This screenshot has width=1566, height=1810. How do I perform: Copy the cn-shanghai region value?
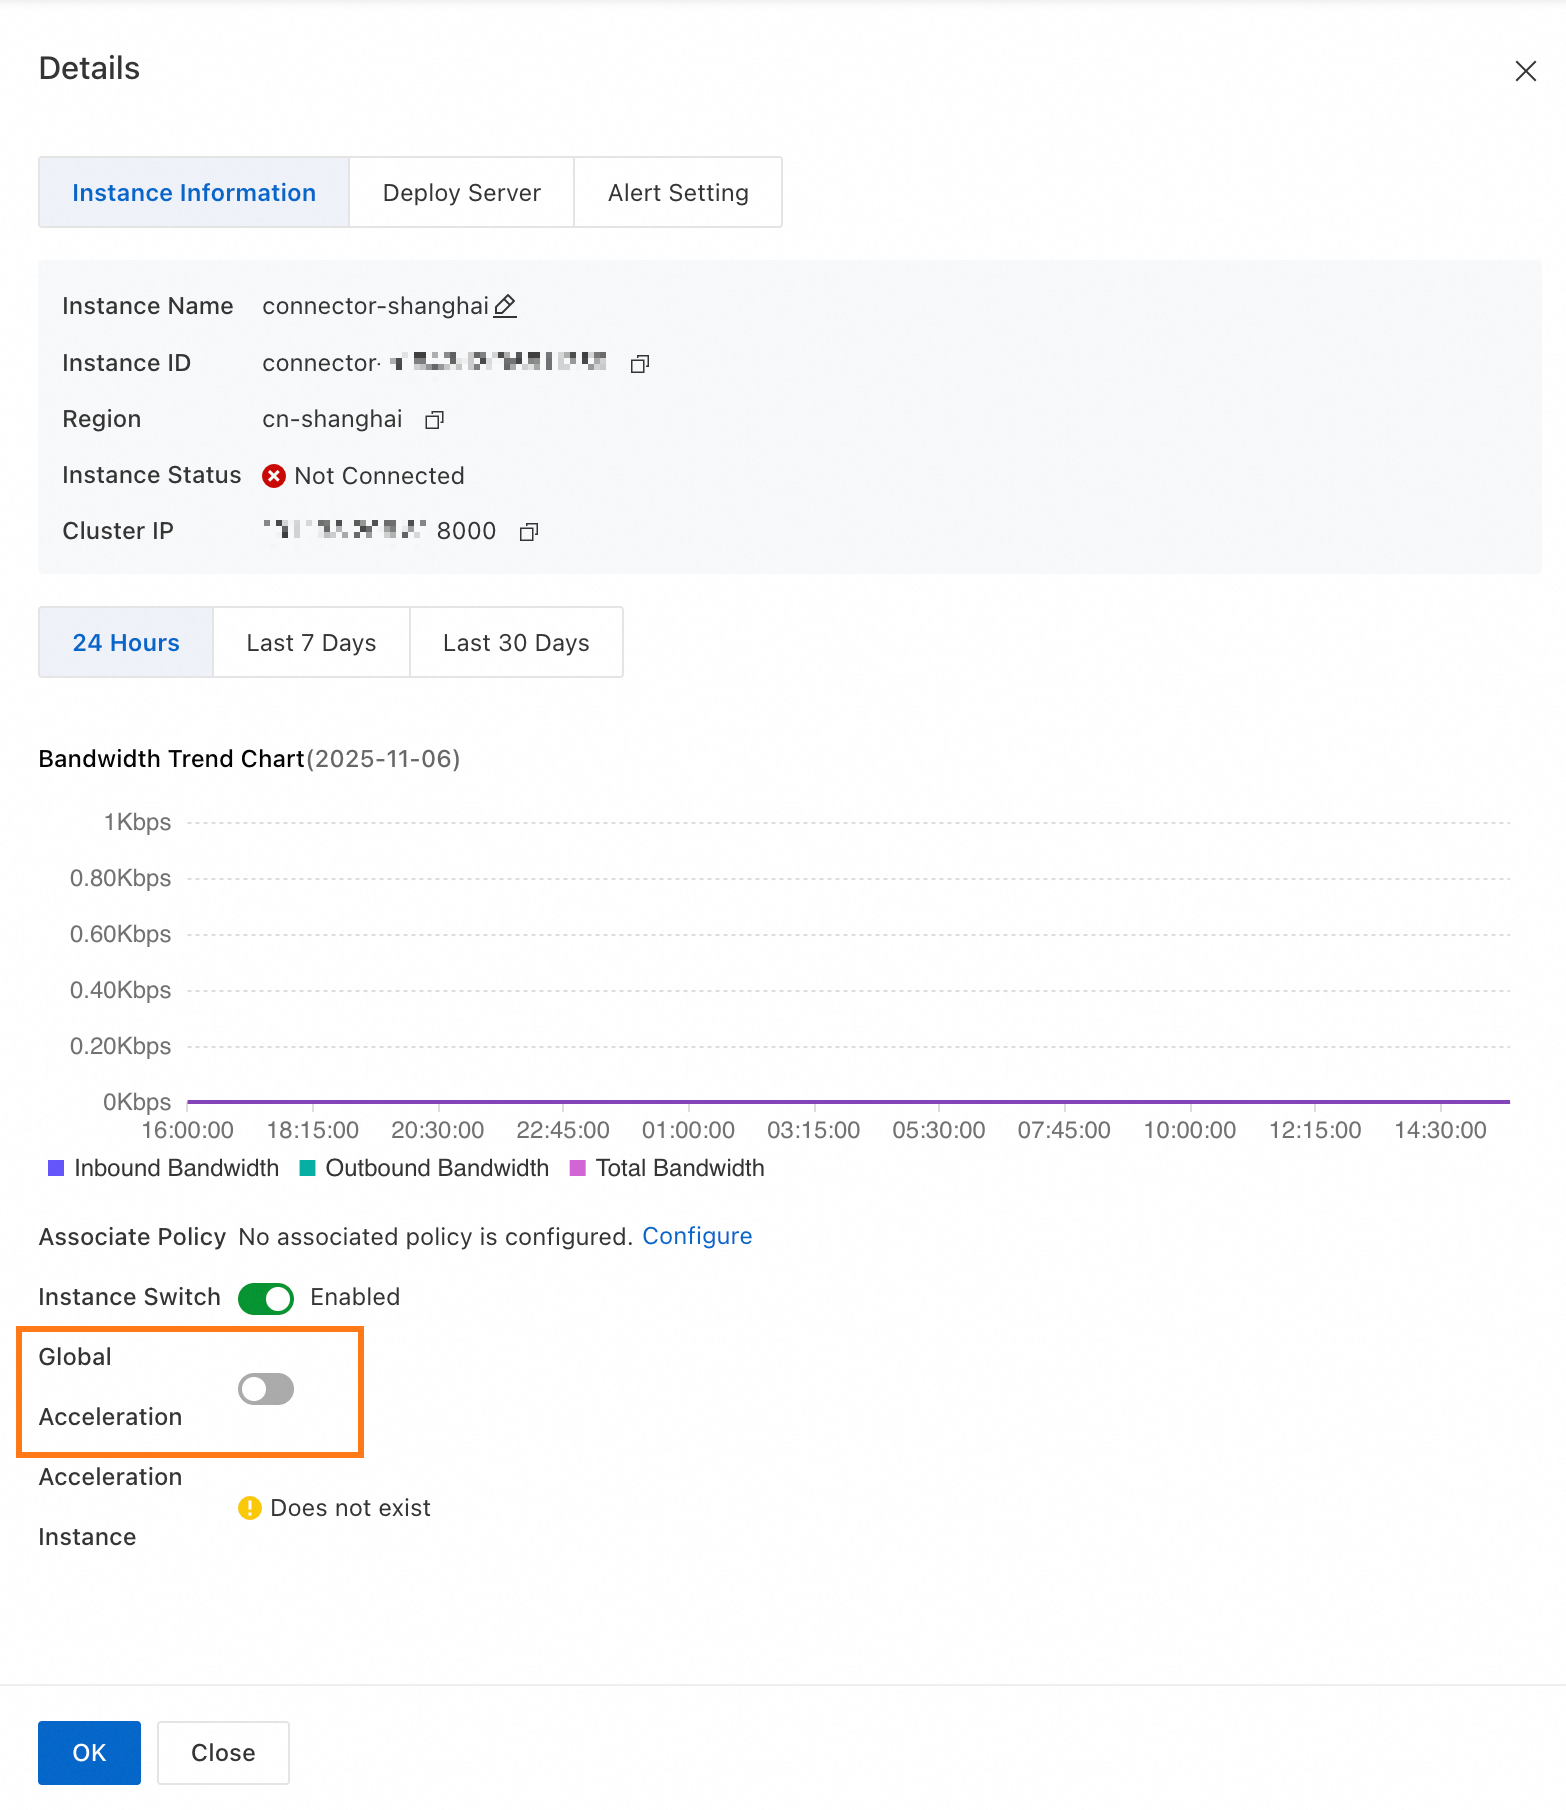coord(434,420)
